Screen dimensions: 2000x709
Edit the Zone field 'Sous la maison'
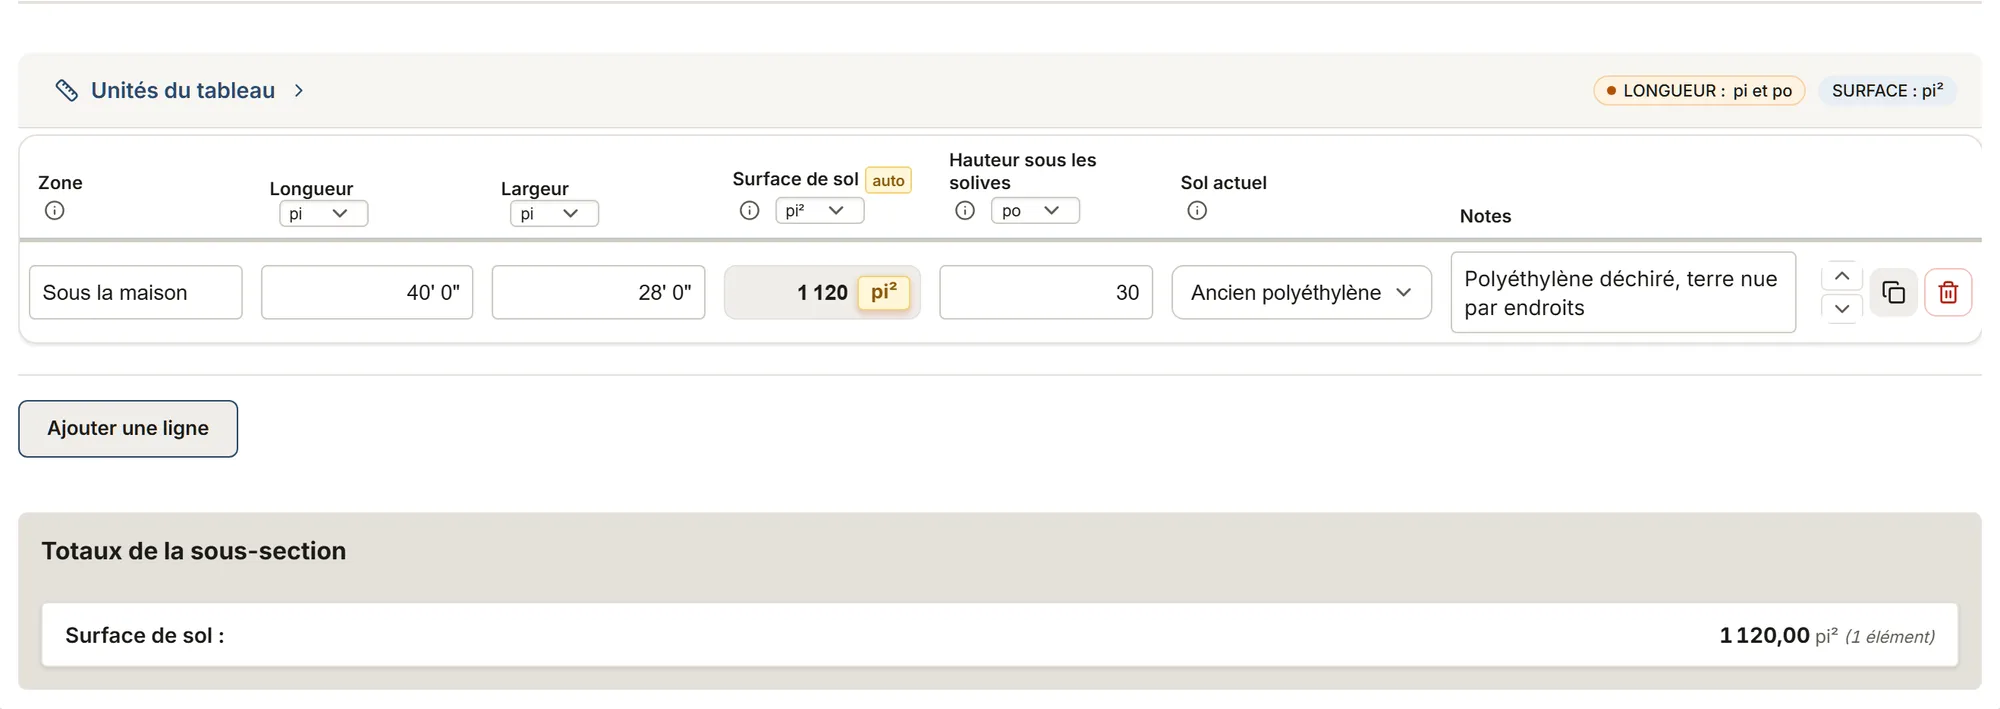pyautogui.click(x=136, y=292)
